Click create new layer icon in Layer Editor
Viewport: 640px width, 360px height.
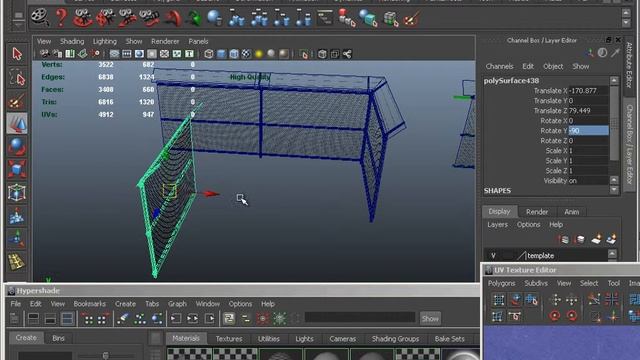[596, 239]
